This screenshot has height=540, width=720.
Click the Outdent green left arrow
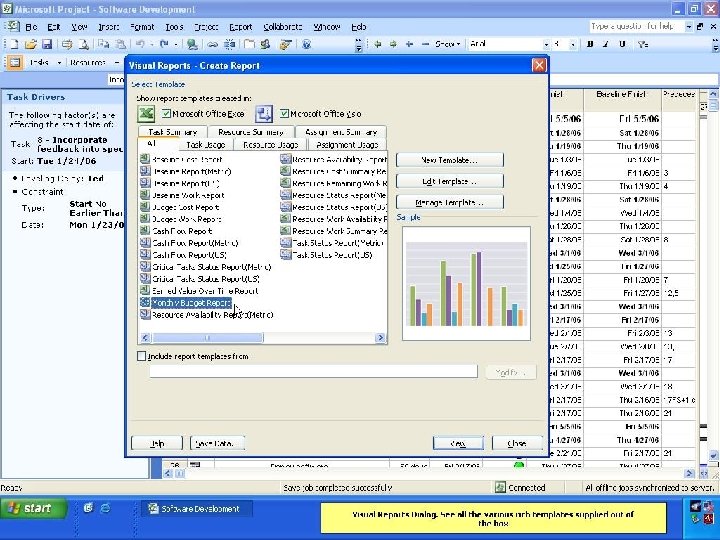[378, 44]
